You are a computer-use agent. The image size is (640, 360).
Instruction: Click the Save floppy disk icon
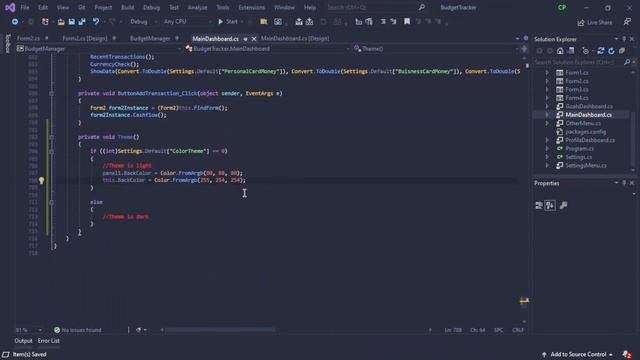[71, 22]
